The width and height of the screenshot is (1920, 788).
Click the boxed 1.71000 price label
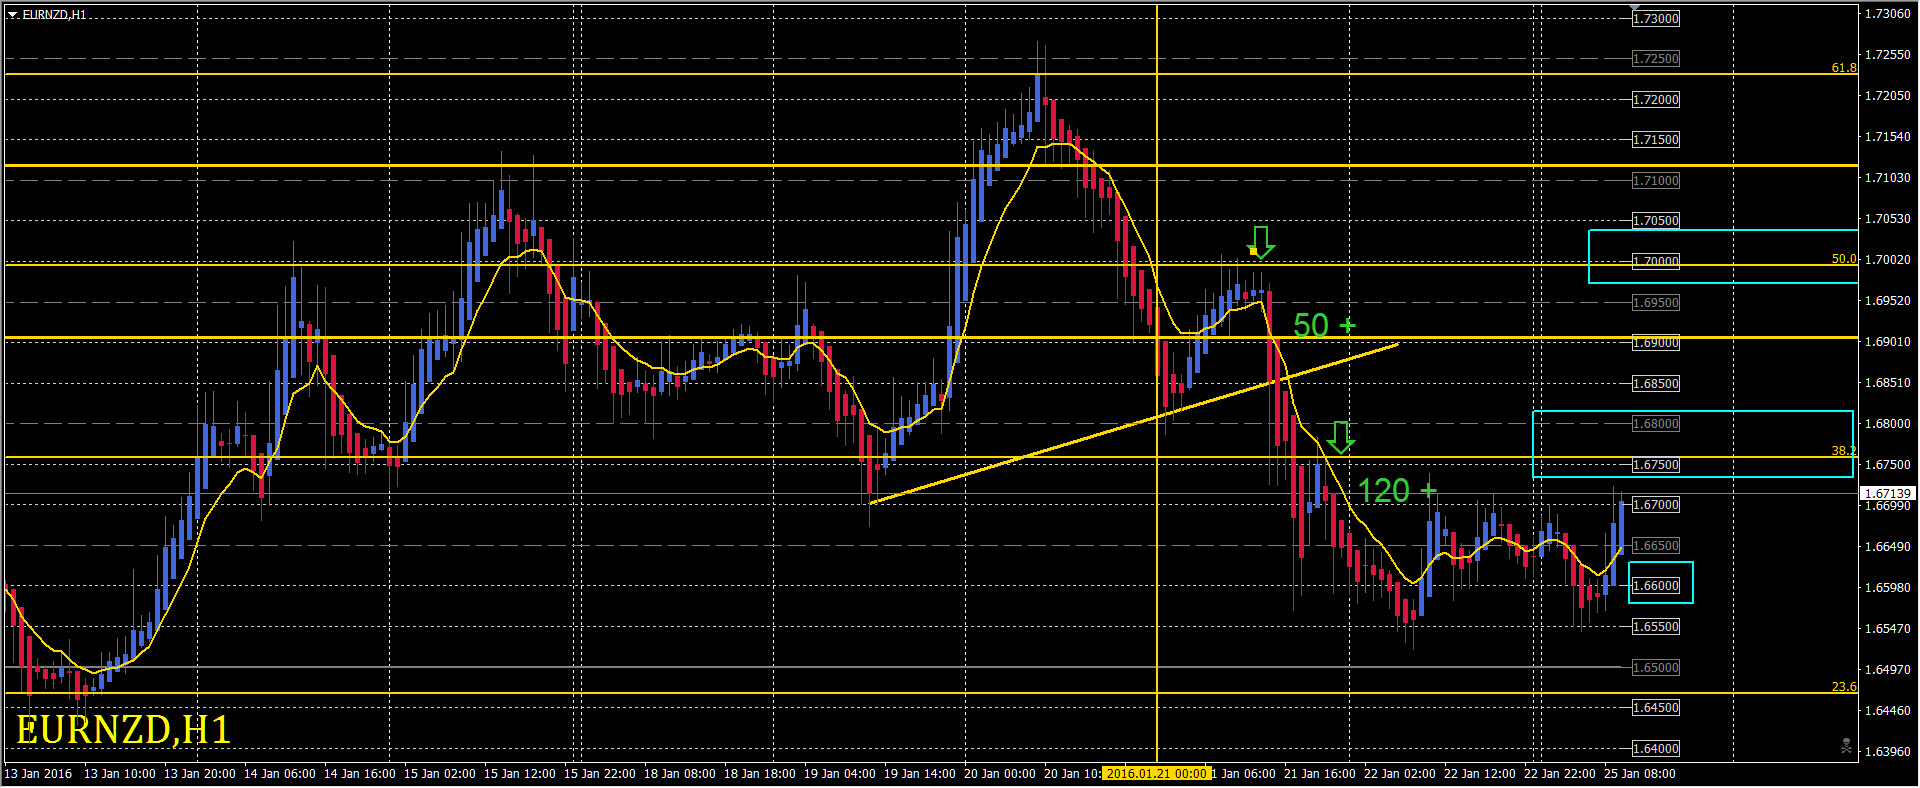coord(1656,181)
